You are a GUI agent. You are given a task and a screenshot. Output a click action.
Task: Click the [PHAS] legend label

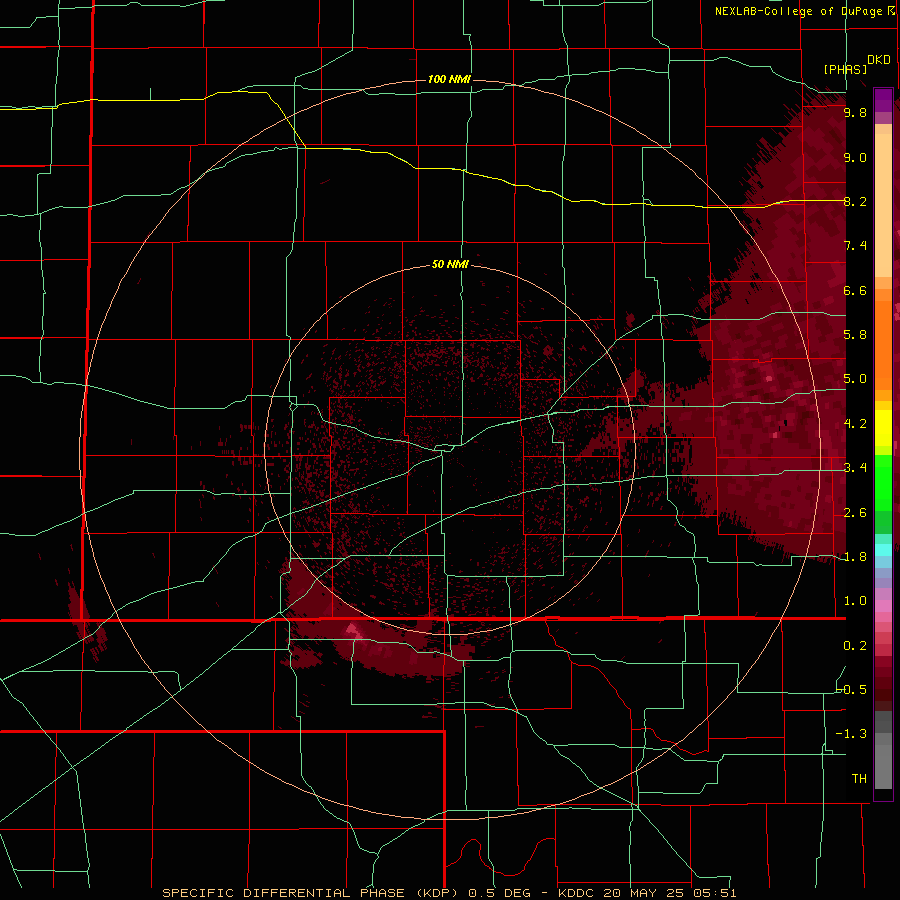click(845, 69)
